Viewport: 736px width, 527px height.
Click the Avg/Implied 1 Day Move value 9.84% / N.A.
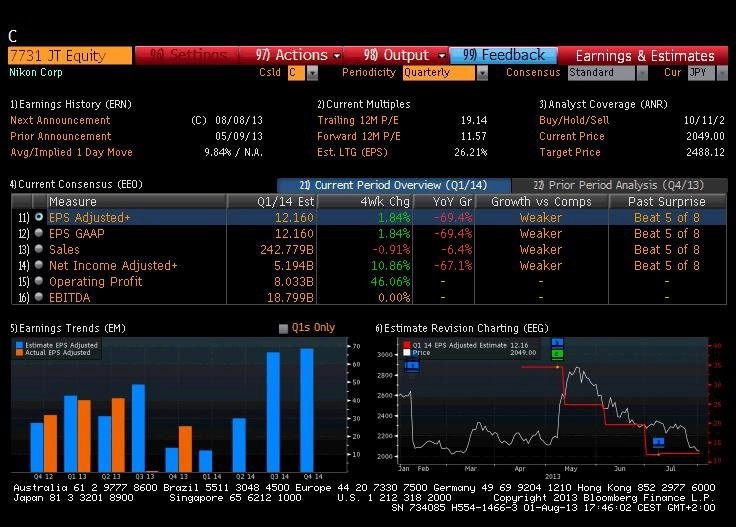[x=233, y=152]
